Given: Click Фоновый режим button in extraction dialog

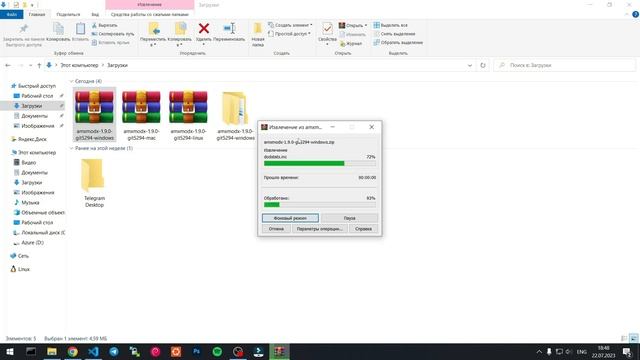Looking at the screenshot, I should click(x=290, y=218).
